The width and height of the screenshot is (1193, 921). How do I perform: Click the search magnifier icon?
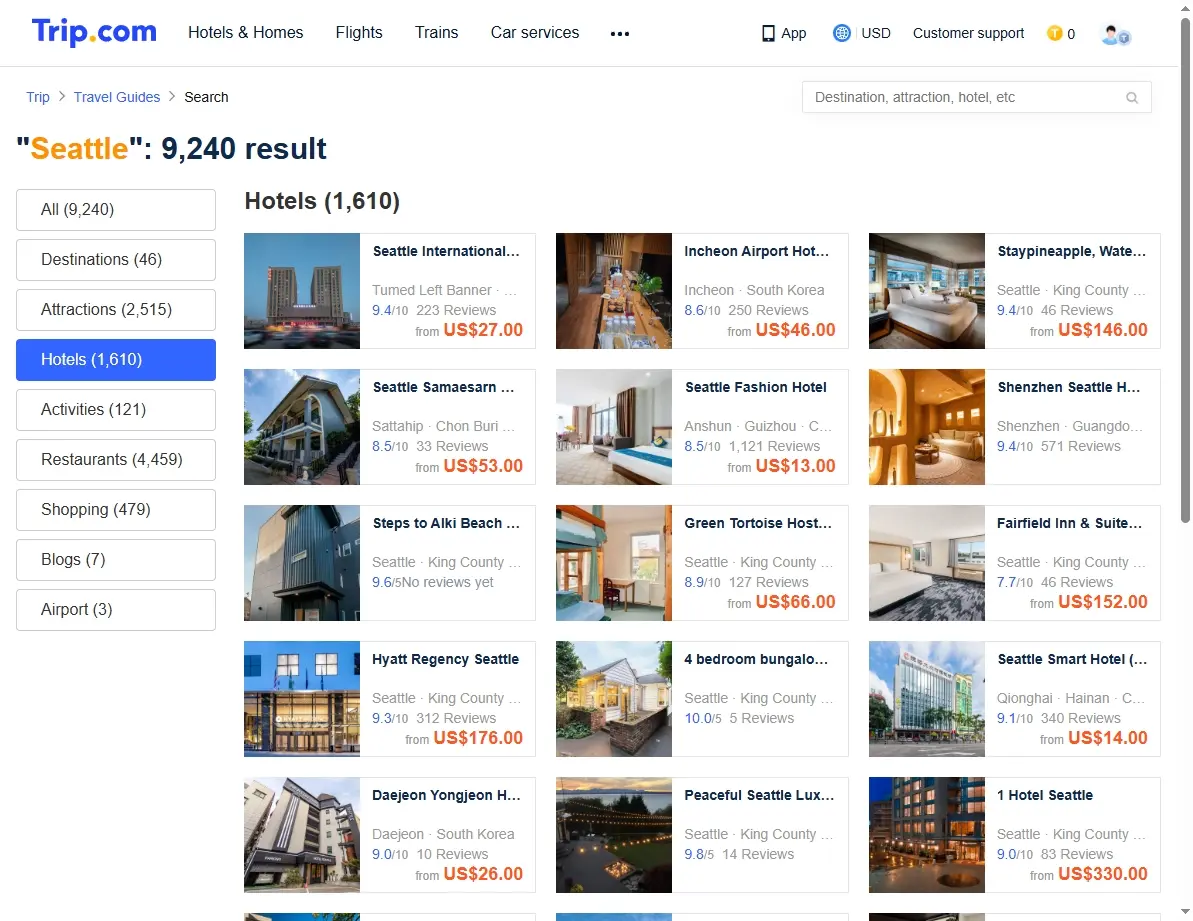click(x=1132, y=97)
